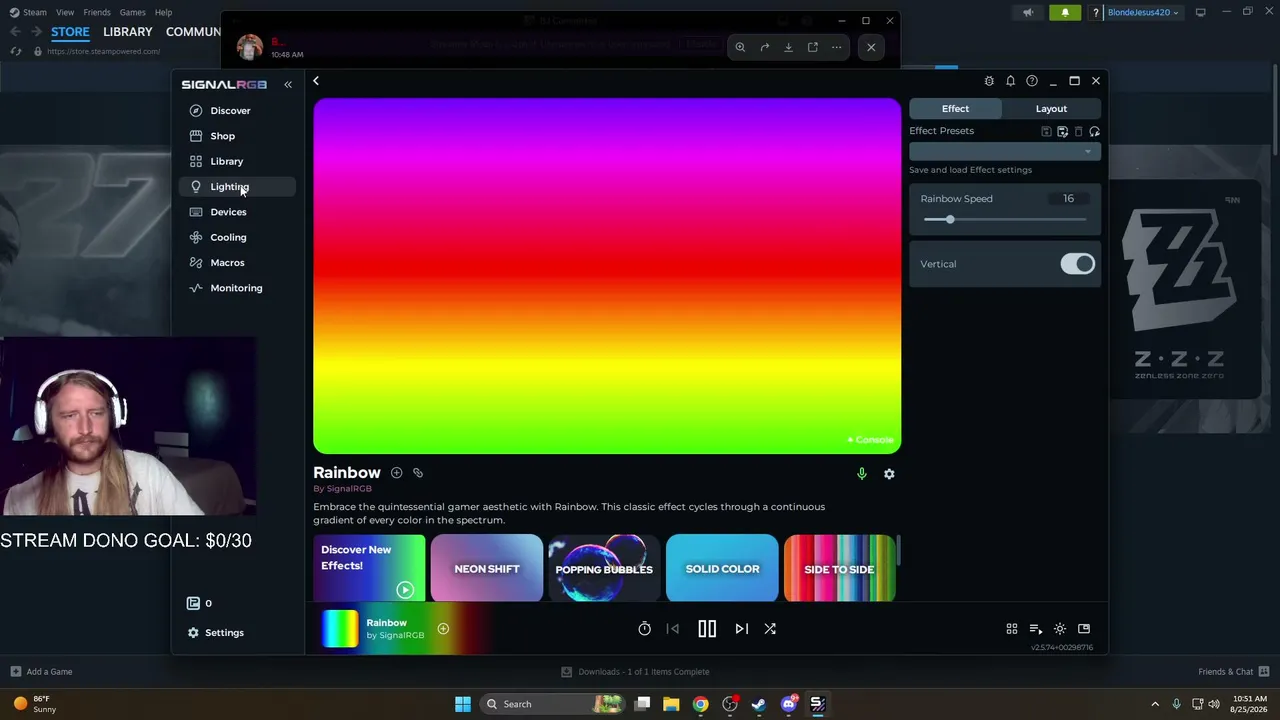
Task: Open the Monitoring page
Action: point(237,288)
